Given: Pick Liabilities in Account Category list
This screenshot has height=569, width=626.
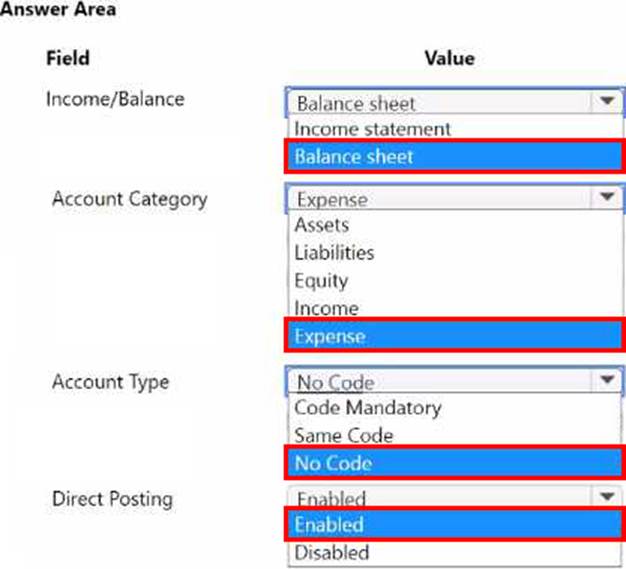Looking at the screenshot, I should (x=334, y=253).
